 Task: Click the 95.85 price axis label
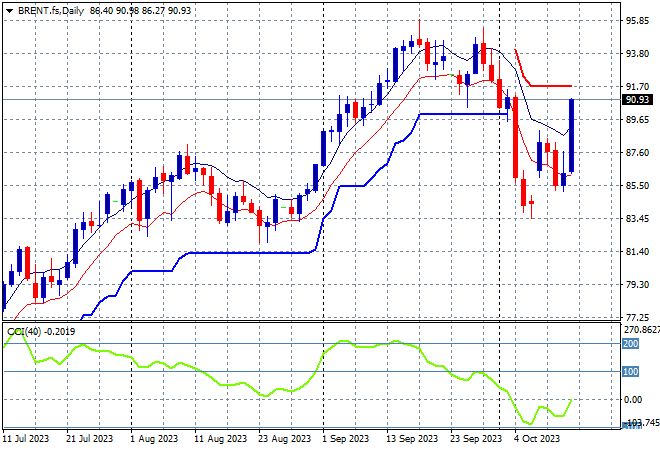pos(638,20)
